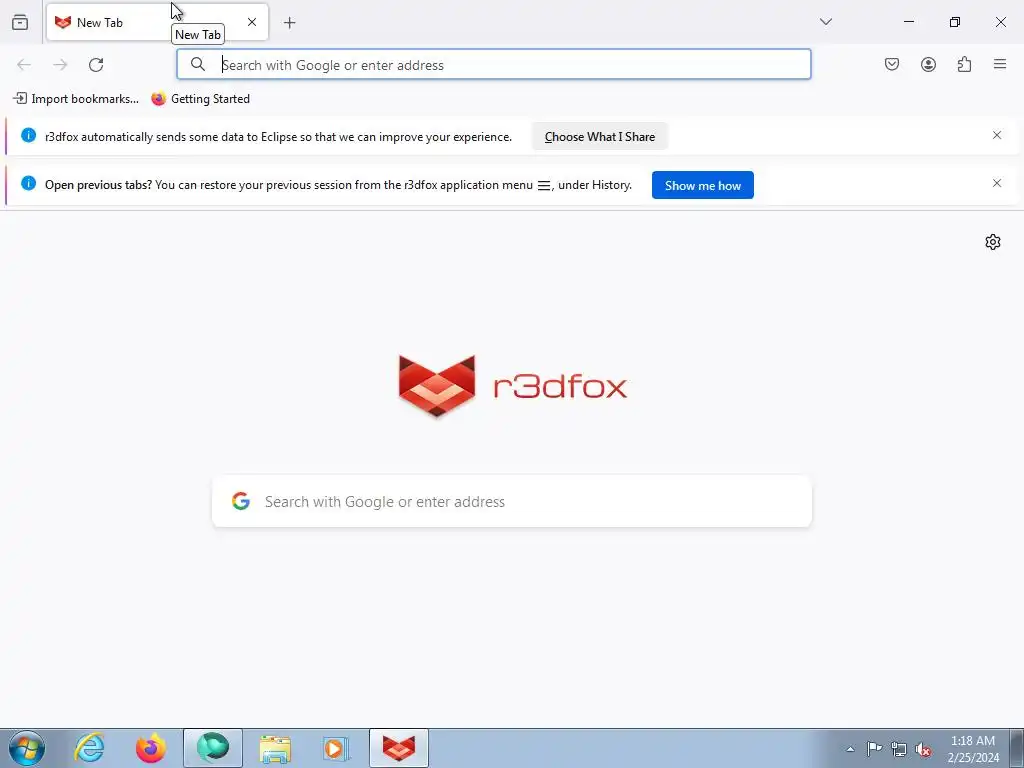This screenshot has width=1024, height=768.
Task: Reload the current page
Action: click(96, 65)
